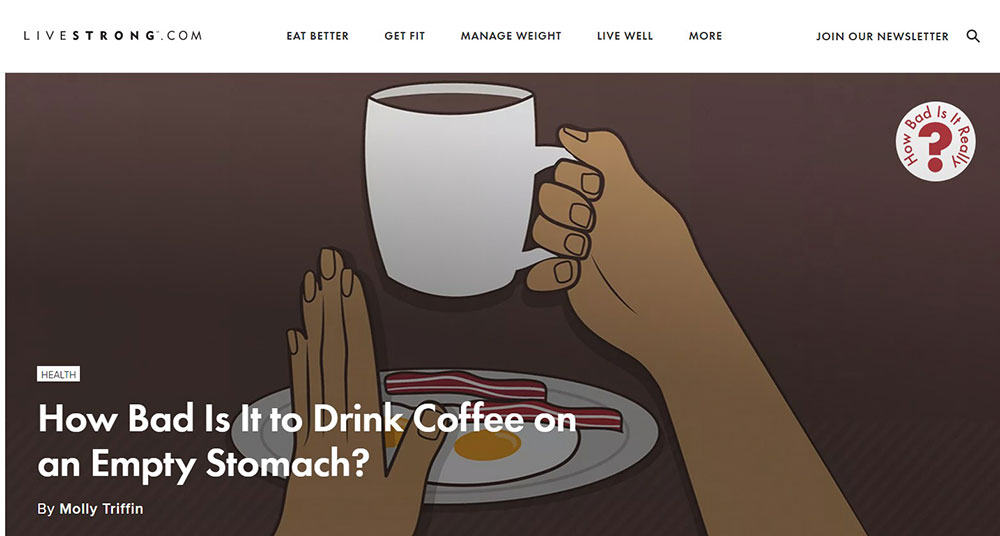Go home via the LIVESTRONG.COM logo
The image size is (1000, 536).
click(113, 36)
